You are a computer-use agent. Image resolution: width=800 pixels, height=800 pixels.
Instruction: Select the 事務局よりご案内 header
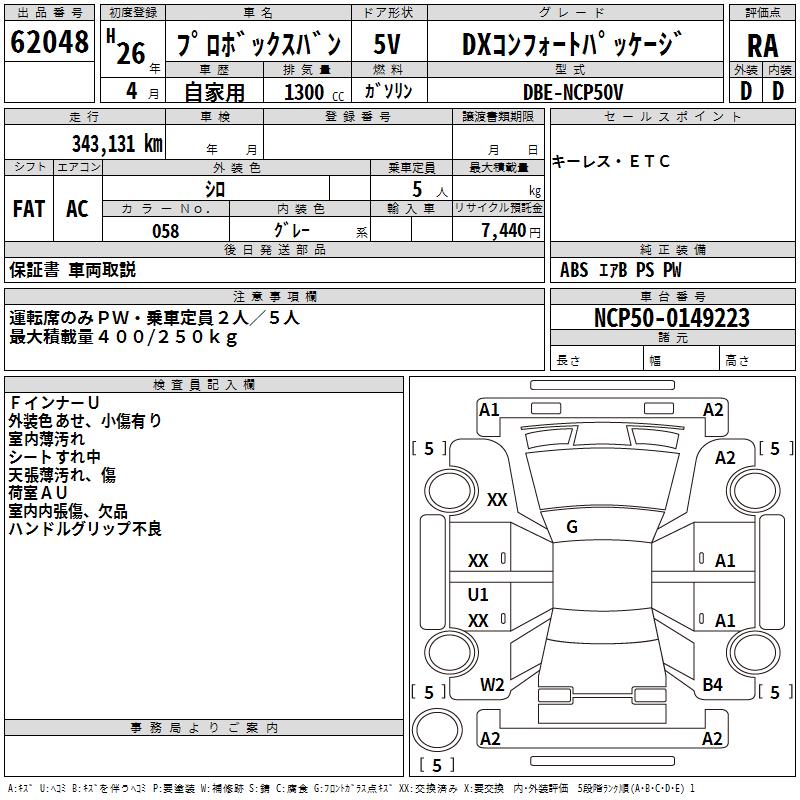pyautogui.click(x=204, y=728)
